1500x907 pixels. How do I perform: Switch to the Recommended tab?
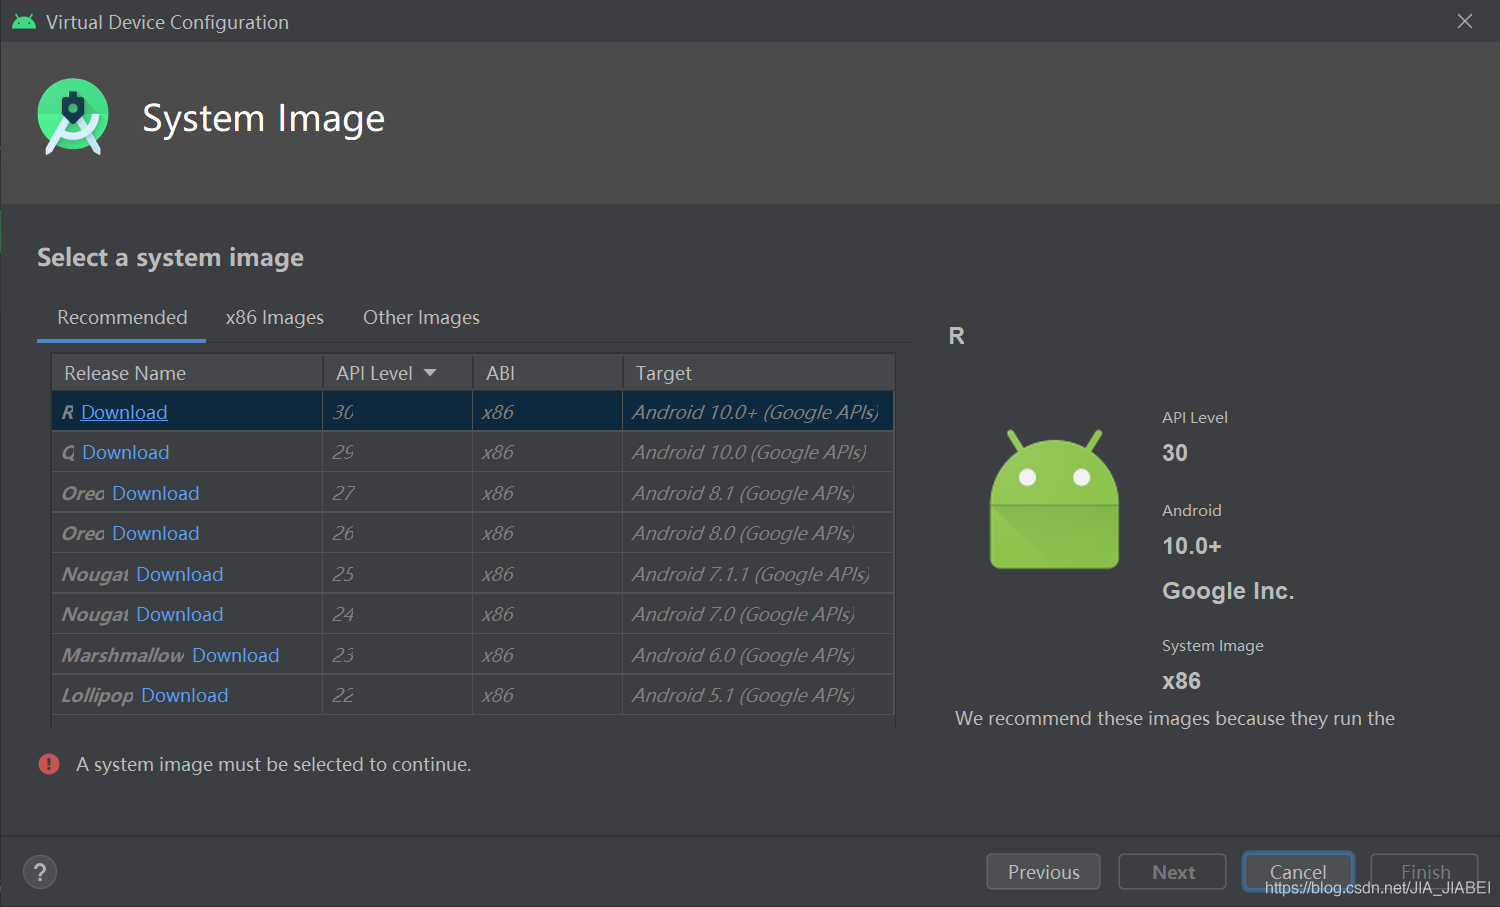tap(122, 317)
